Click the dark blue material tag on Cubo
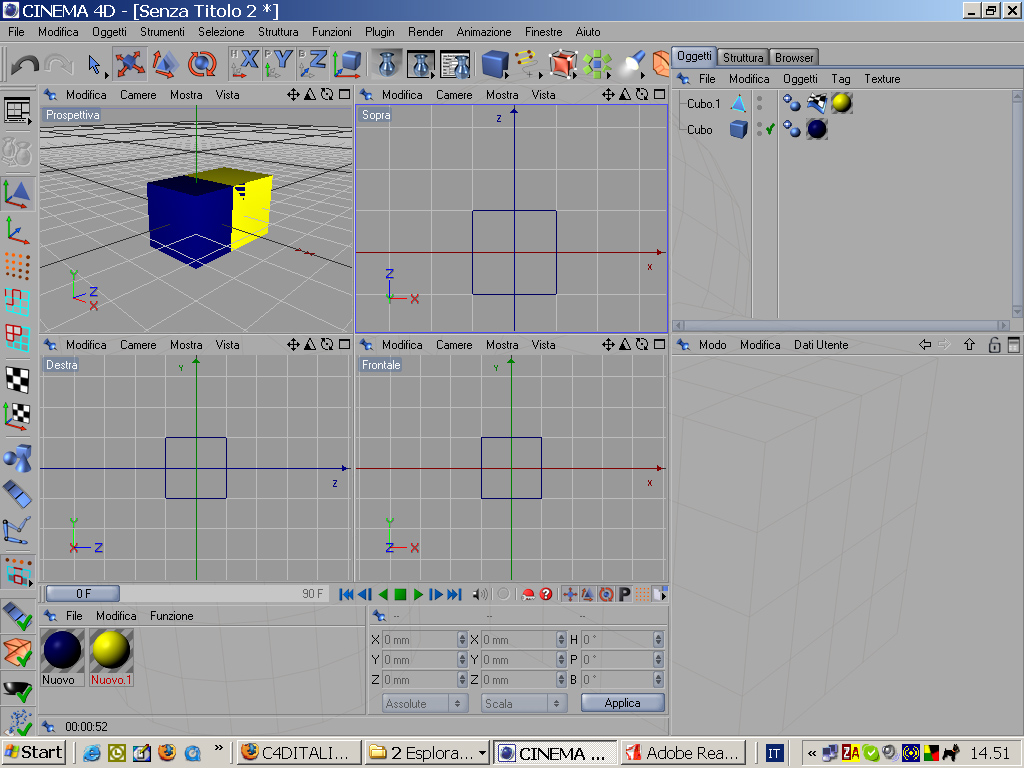The image size is (1024, 768). point(817,129)
